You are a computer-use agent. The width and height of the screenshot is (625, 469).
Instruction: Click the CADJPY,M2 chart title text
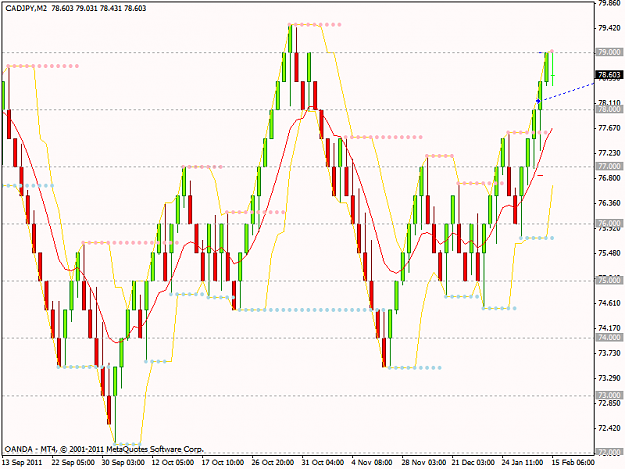[x=26, y=8]
